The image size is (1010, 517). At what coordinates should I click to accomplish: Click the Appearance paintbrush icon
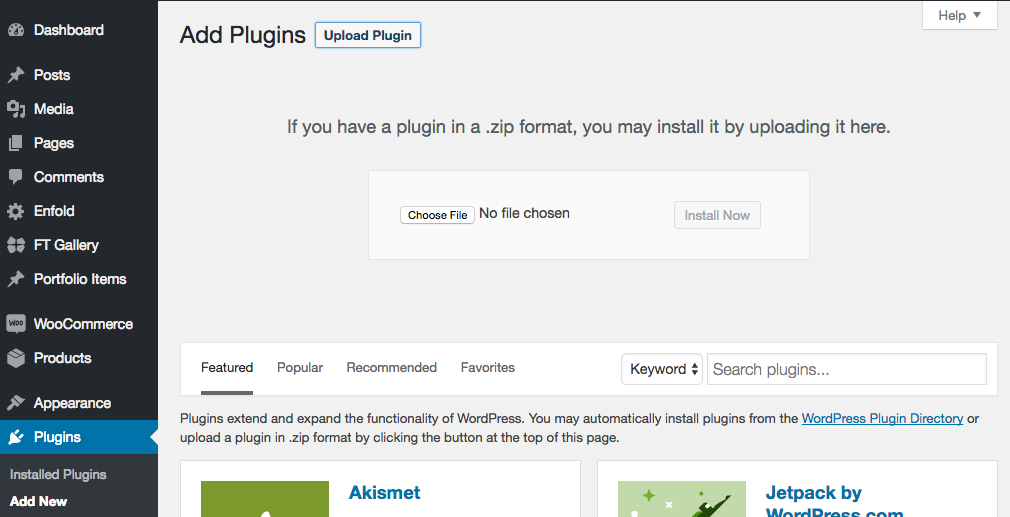[x=16, y=403]
